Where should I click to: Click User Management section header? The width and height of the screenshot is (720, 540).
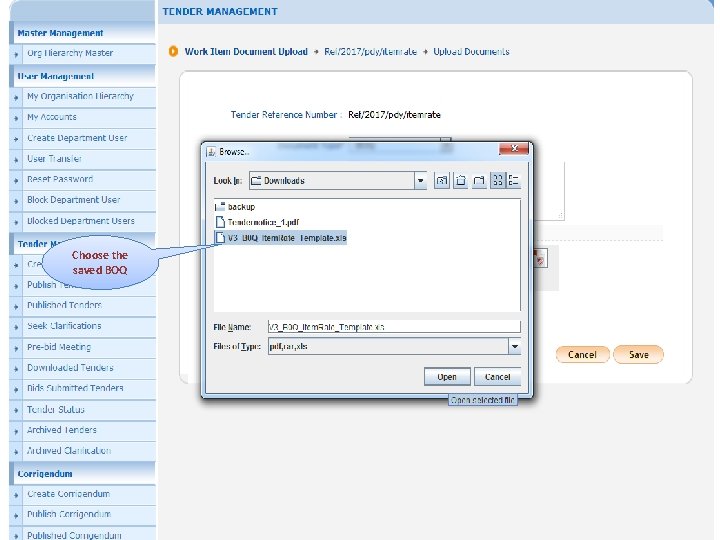[x=56, y=76]
